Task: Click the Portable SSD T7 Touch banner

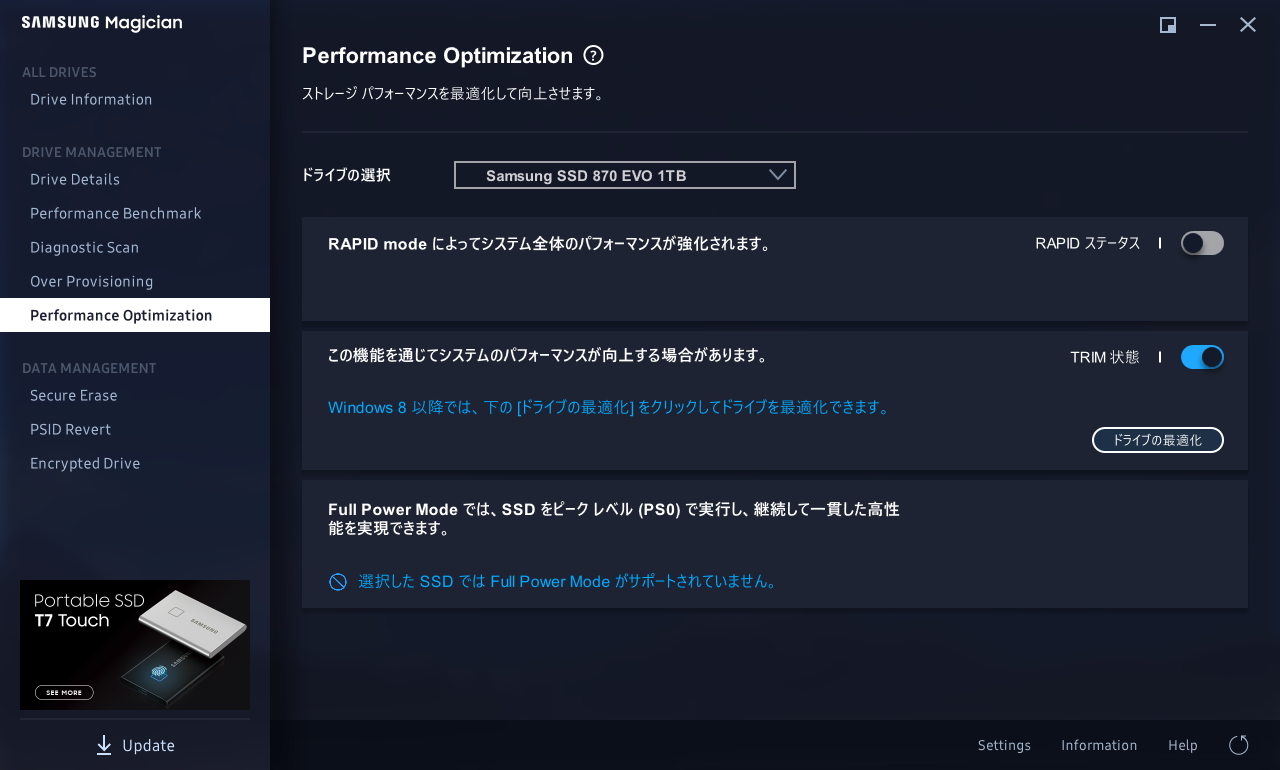Action: (x=135, y=645)
